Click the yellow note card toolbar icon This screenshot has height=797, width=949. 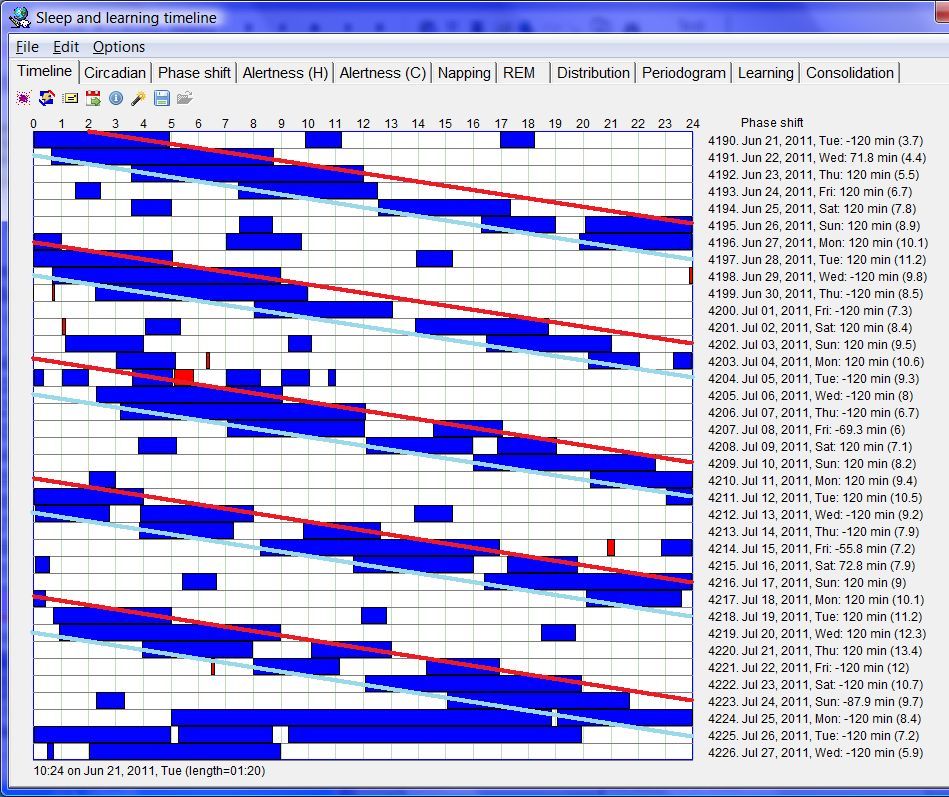70,98
